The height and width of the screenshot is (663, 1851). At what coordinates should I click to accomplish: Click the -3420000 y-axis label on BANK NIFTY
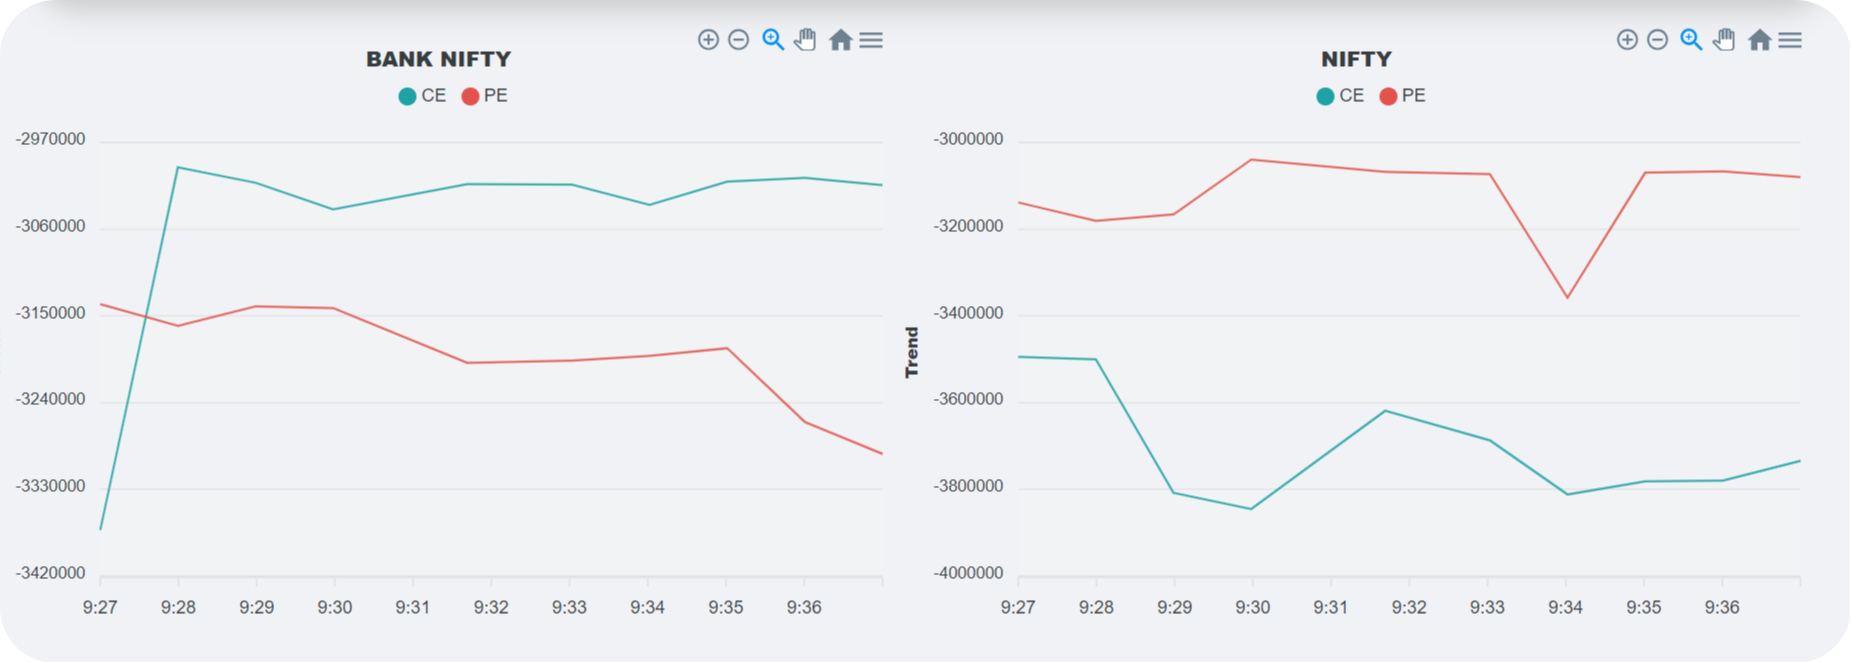(x=50, y=574)
